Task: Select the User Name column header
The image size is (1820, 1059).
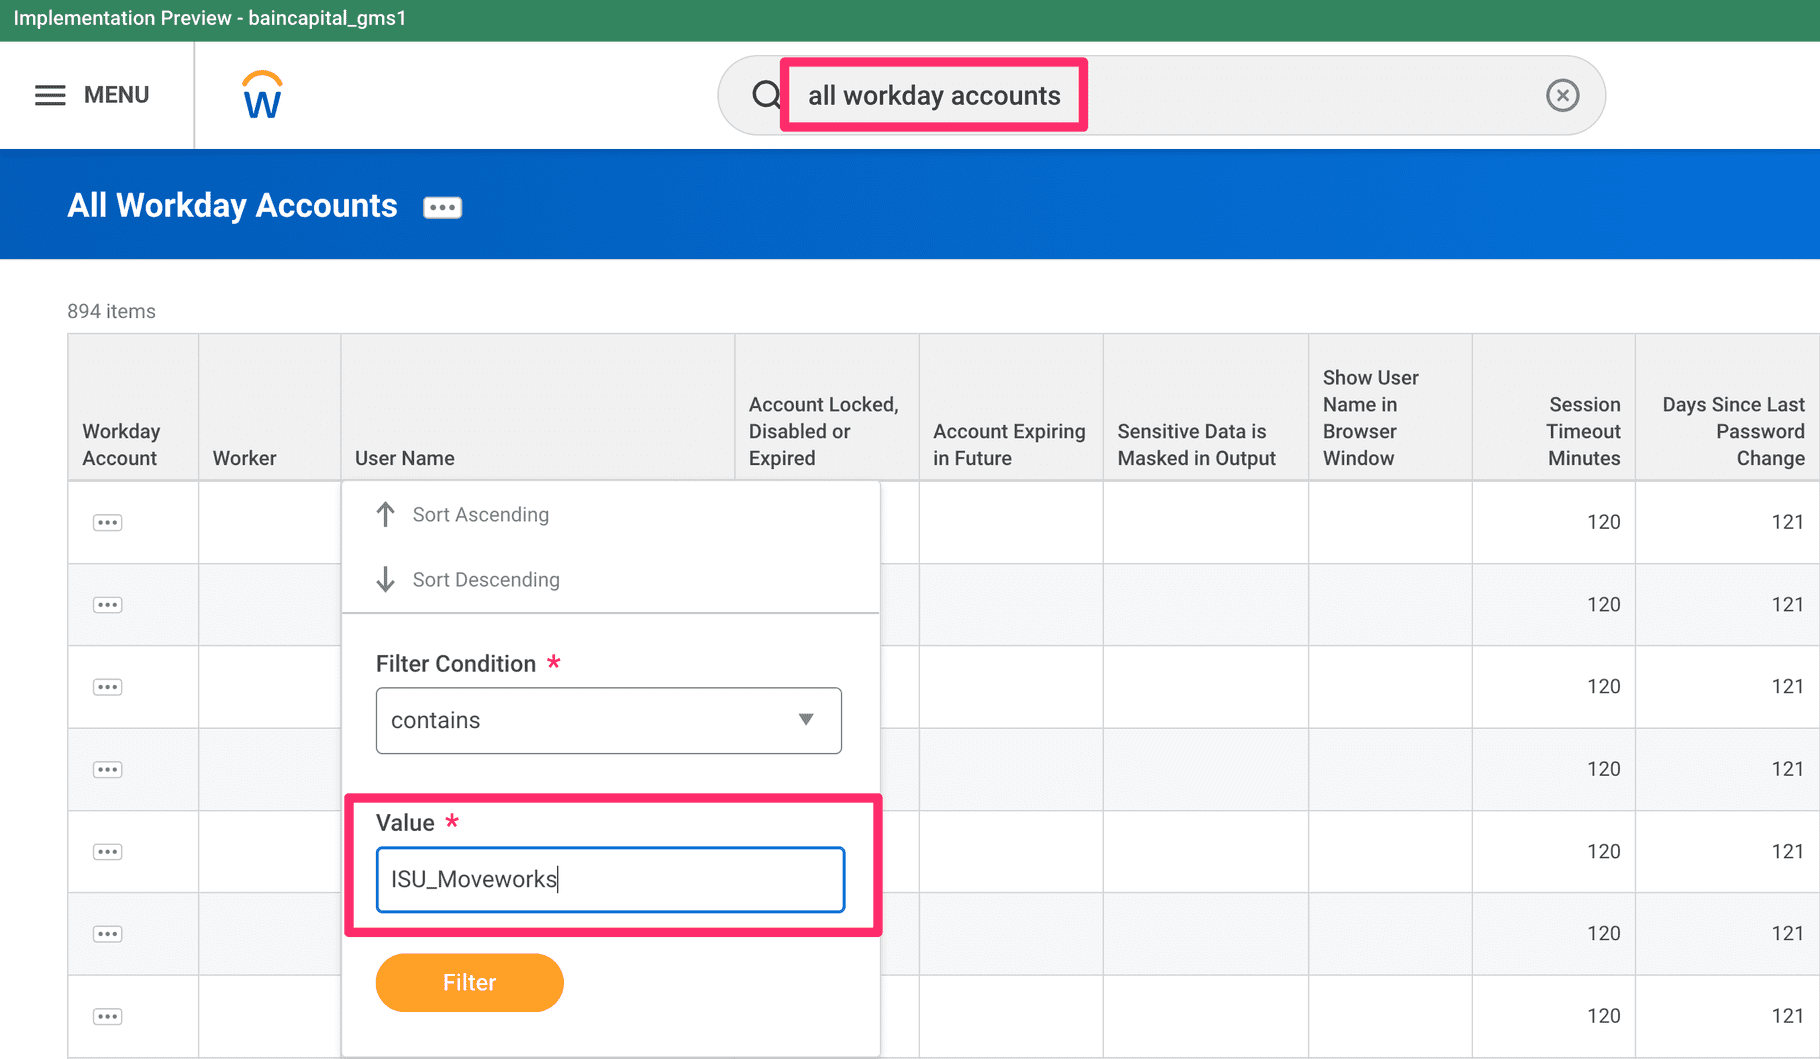Action: (538, 408)
